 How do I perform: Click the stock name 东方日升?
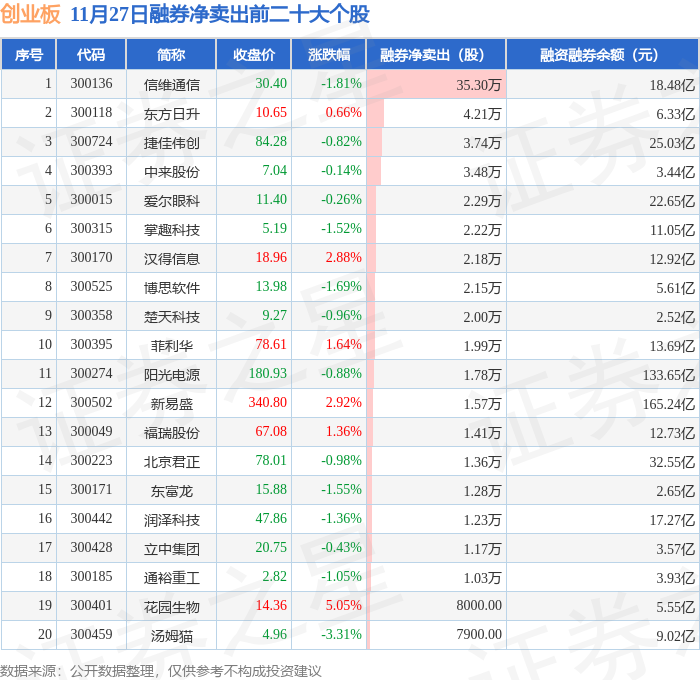[x=171, y=114]
